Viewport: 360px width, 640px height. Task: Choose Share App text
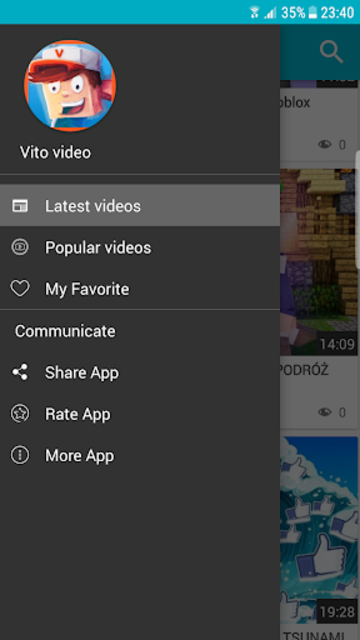coord(82,373)
